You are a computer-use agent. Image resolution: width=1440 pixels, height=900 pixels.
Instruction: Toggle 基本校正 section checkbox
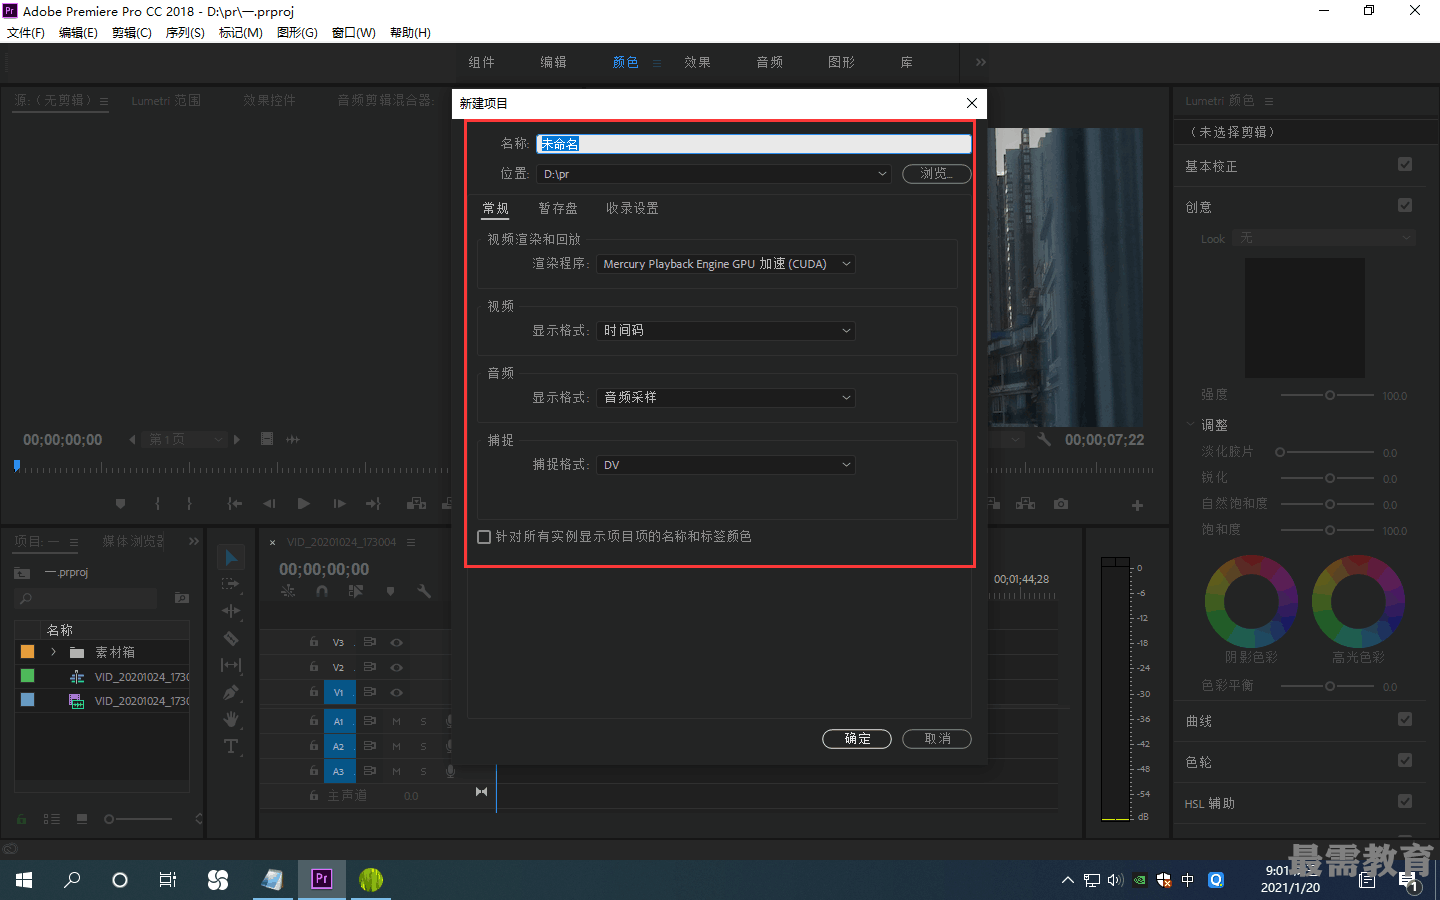1405,164
